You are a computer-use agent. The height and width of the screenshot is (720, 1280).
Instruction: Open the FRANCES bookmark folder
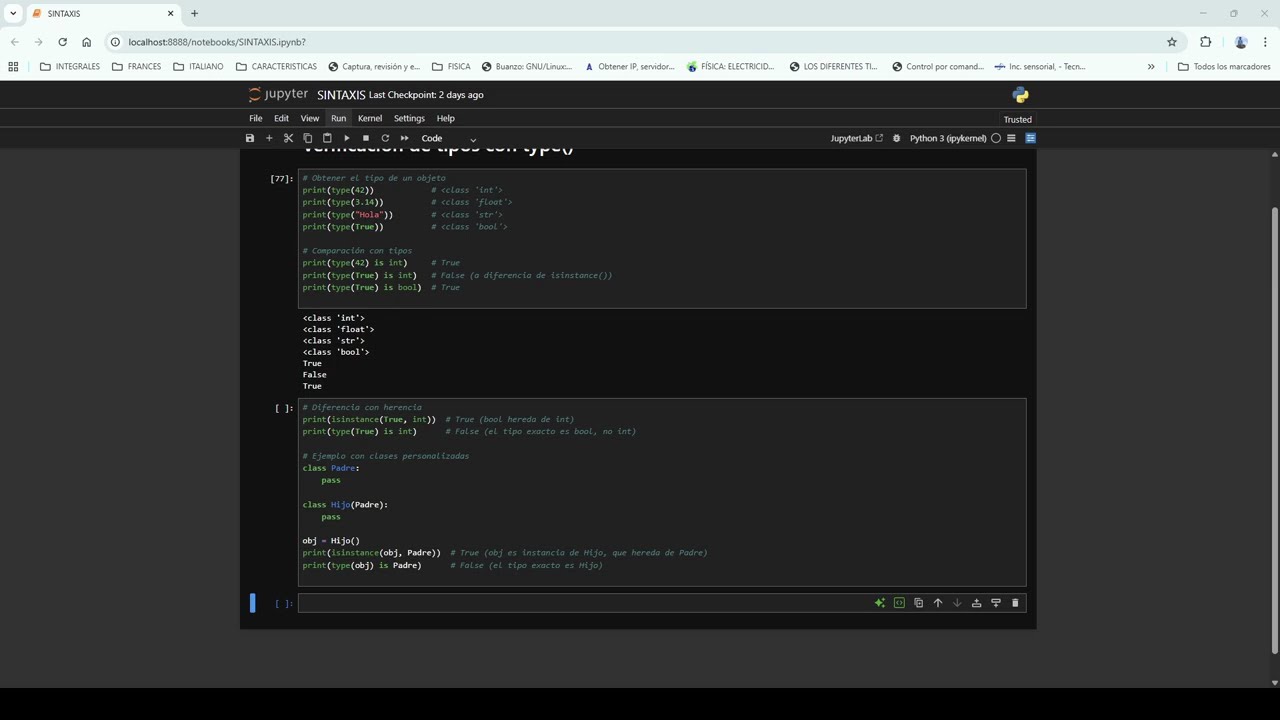click(137, 67)
